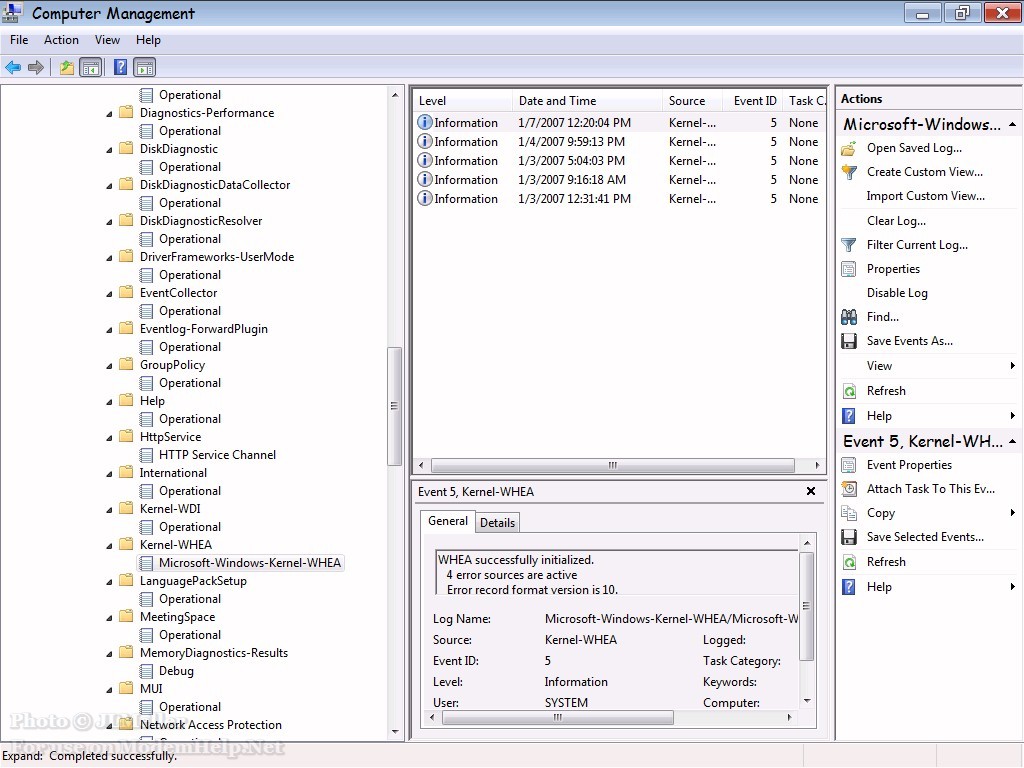Open the Action menu
The height and width of the screenshot is (768, 1024).
61,40
